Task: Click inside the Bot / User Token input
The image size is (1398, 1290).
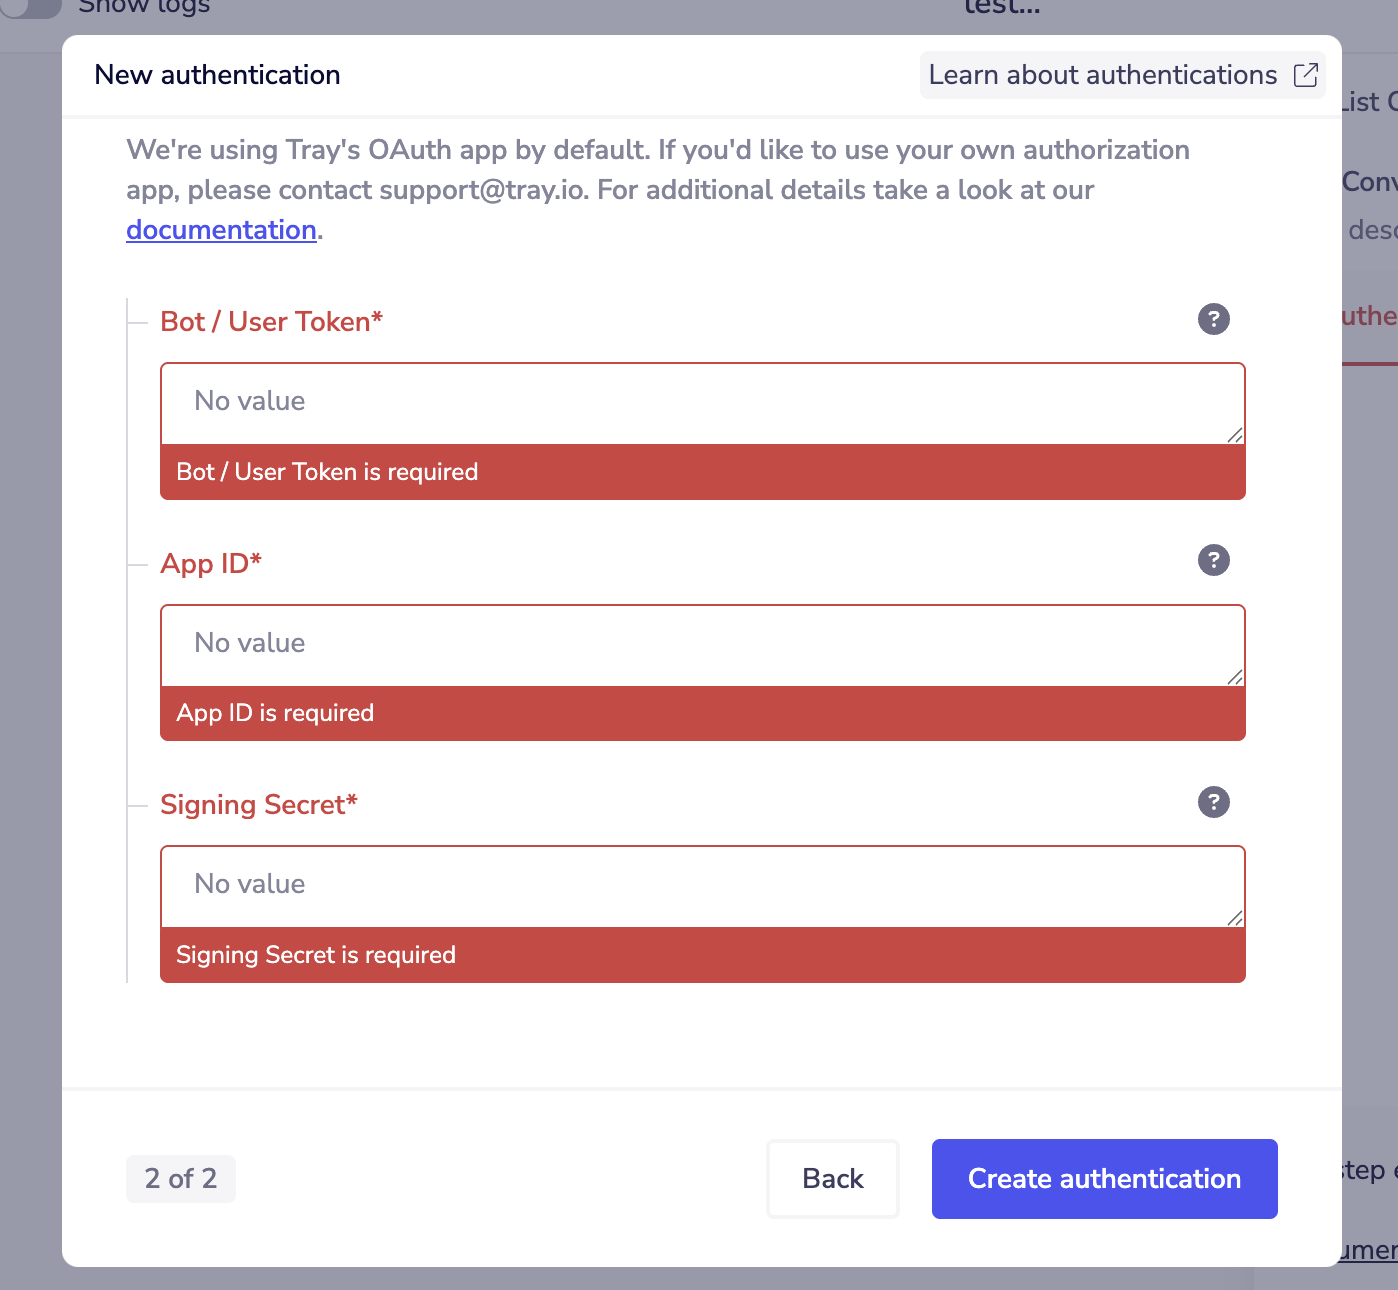Action: coord(702,401)
